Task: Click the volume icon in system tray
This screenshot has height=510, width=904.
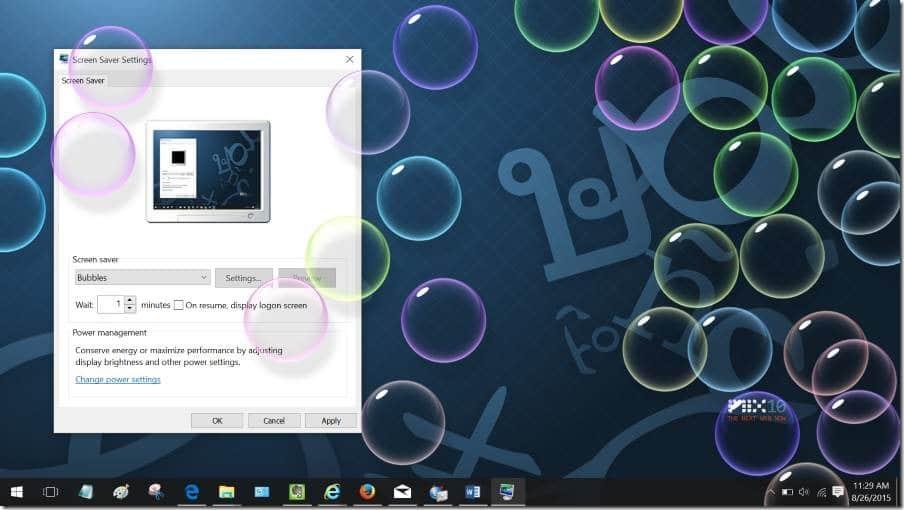Action: pyautogui.click(x=804, y=492)
